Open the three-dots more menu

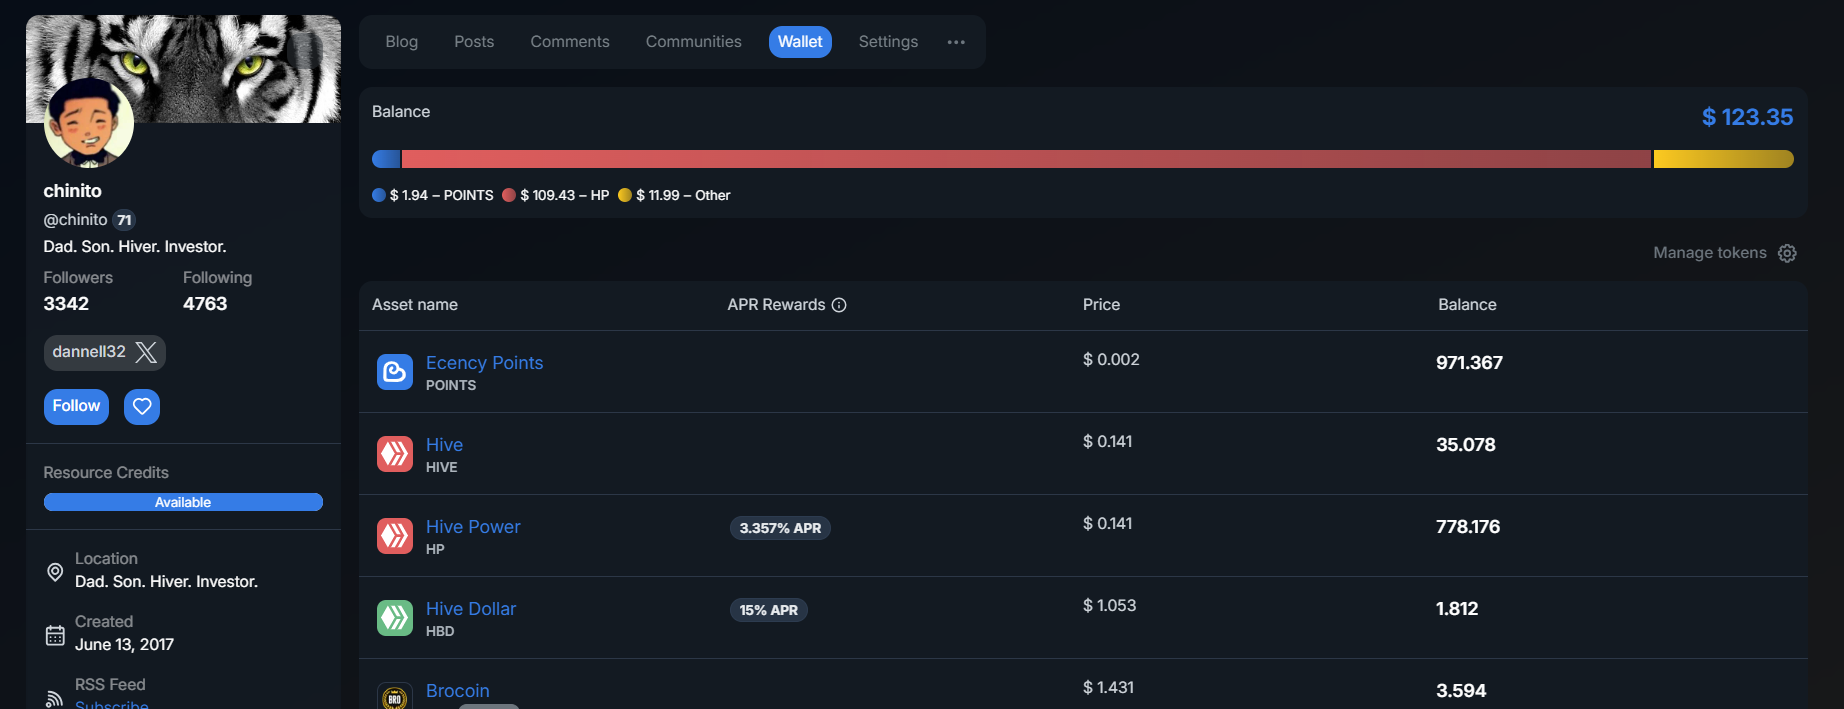(x=956, y=42)
